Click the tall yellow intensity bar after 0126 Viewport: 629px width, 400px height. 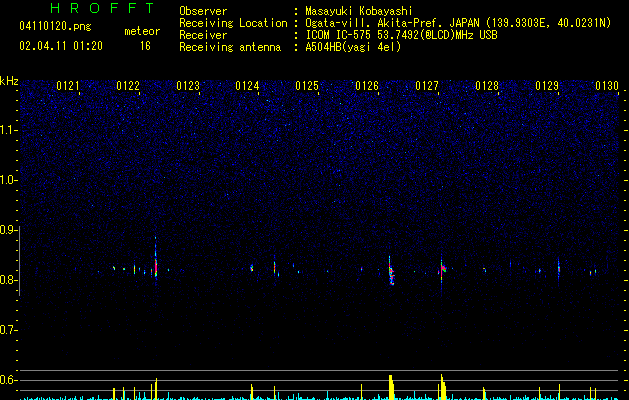pos(391,388)
